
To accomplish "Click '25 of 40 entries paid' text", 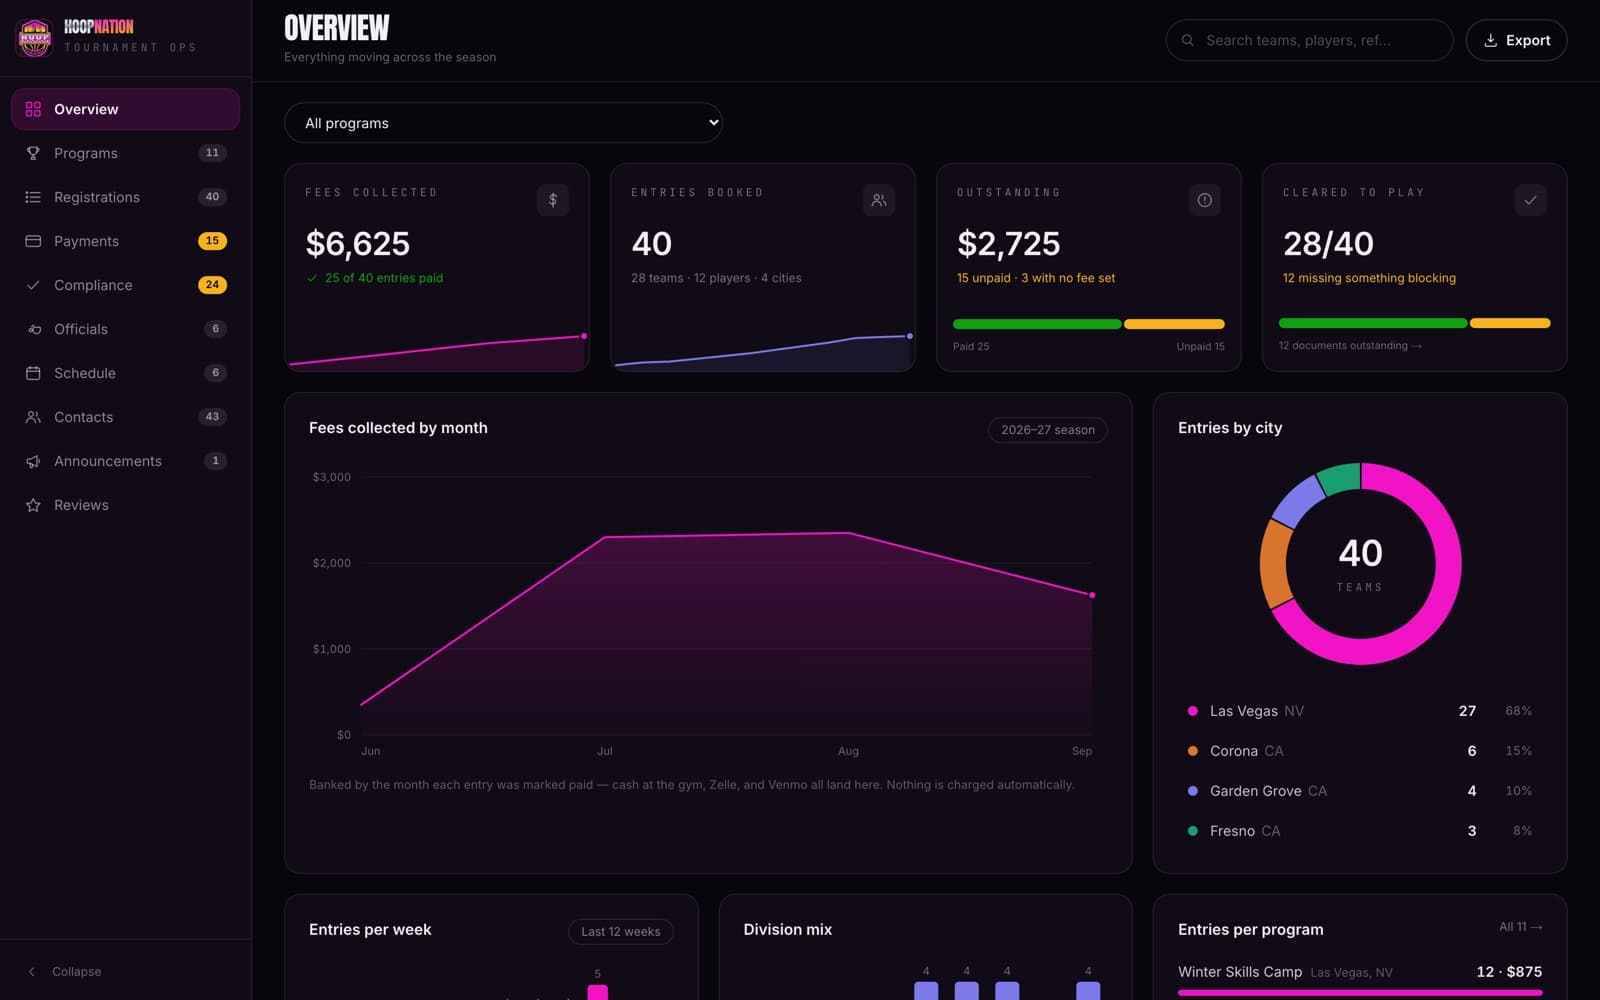I will point(384,278).
